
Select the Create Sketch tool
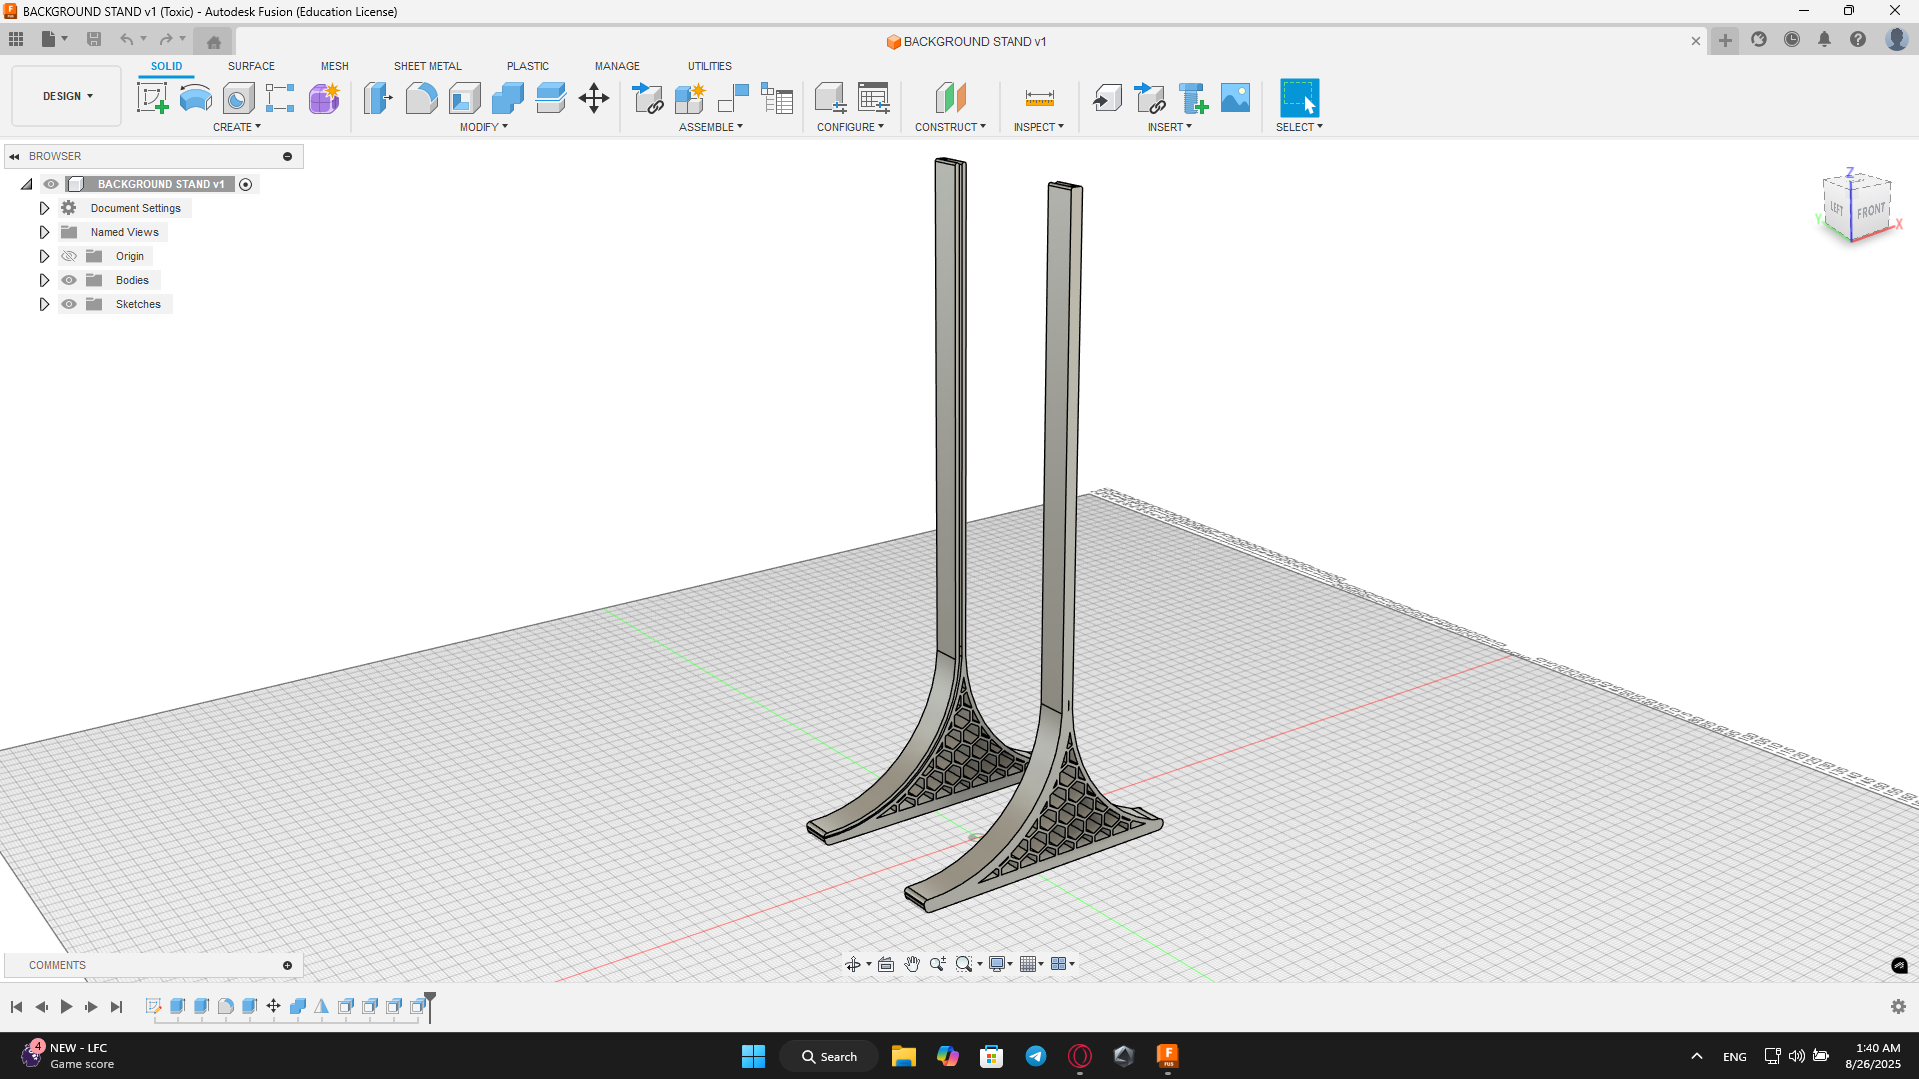(152, 98)
